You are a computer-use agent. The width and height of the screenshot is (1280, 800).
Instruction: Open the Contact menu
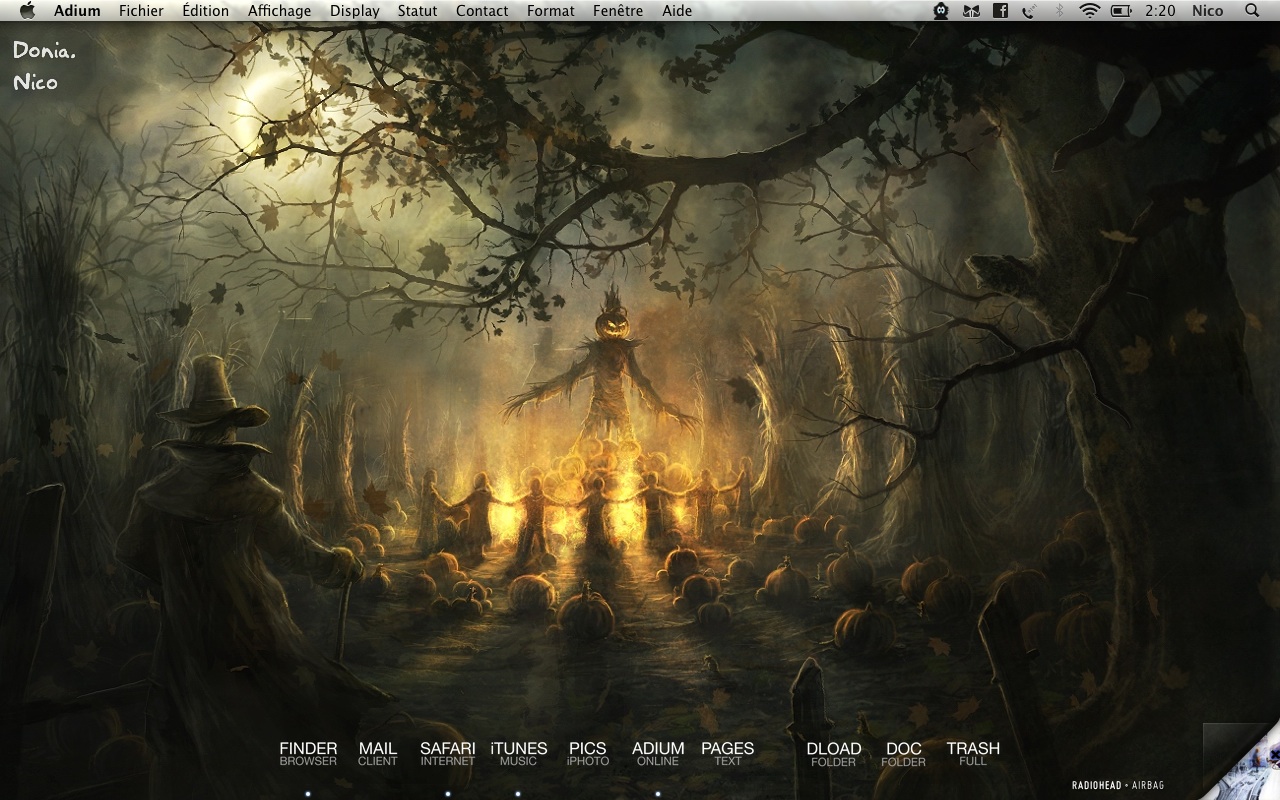[x=482, y=11]
